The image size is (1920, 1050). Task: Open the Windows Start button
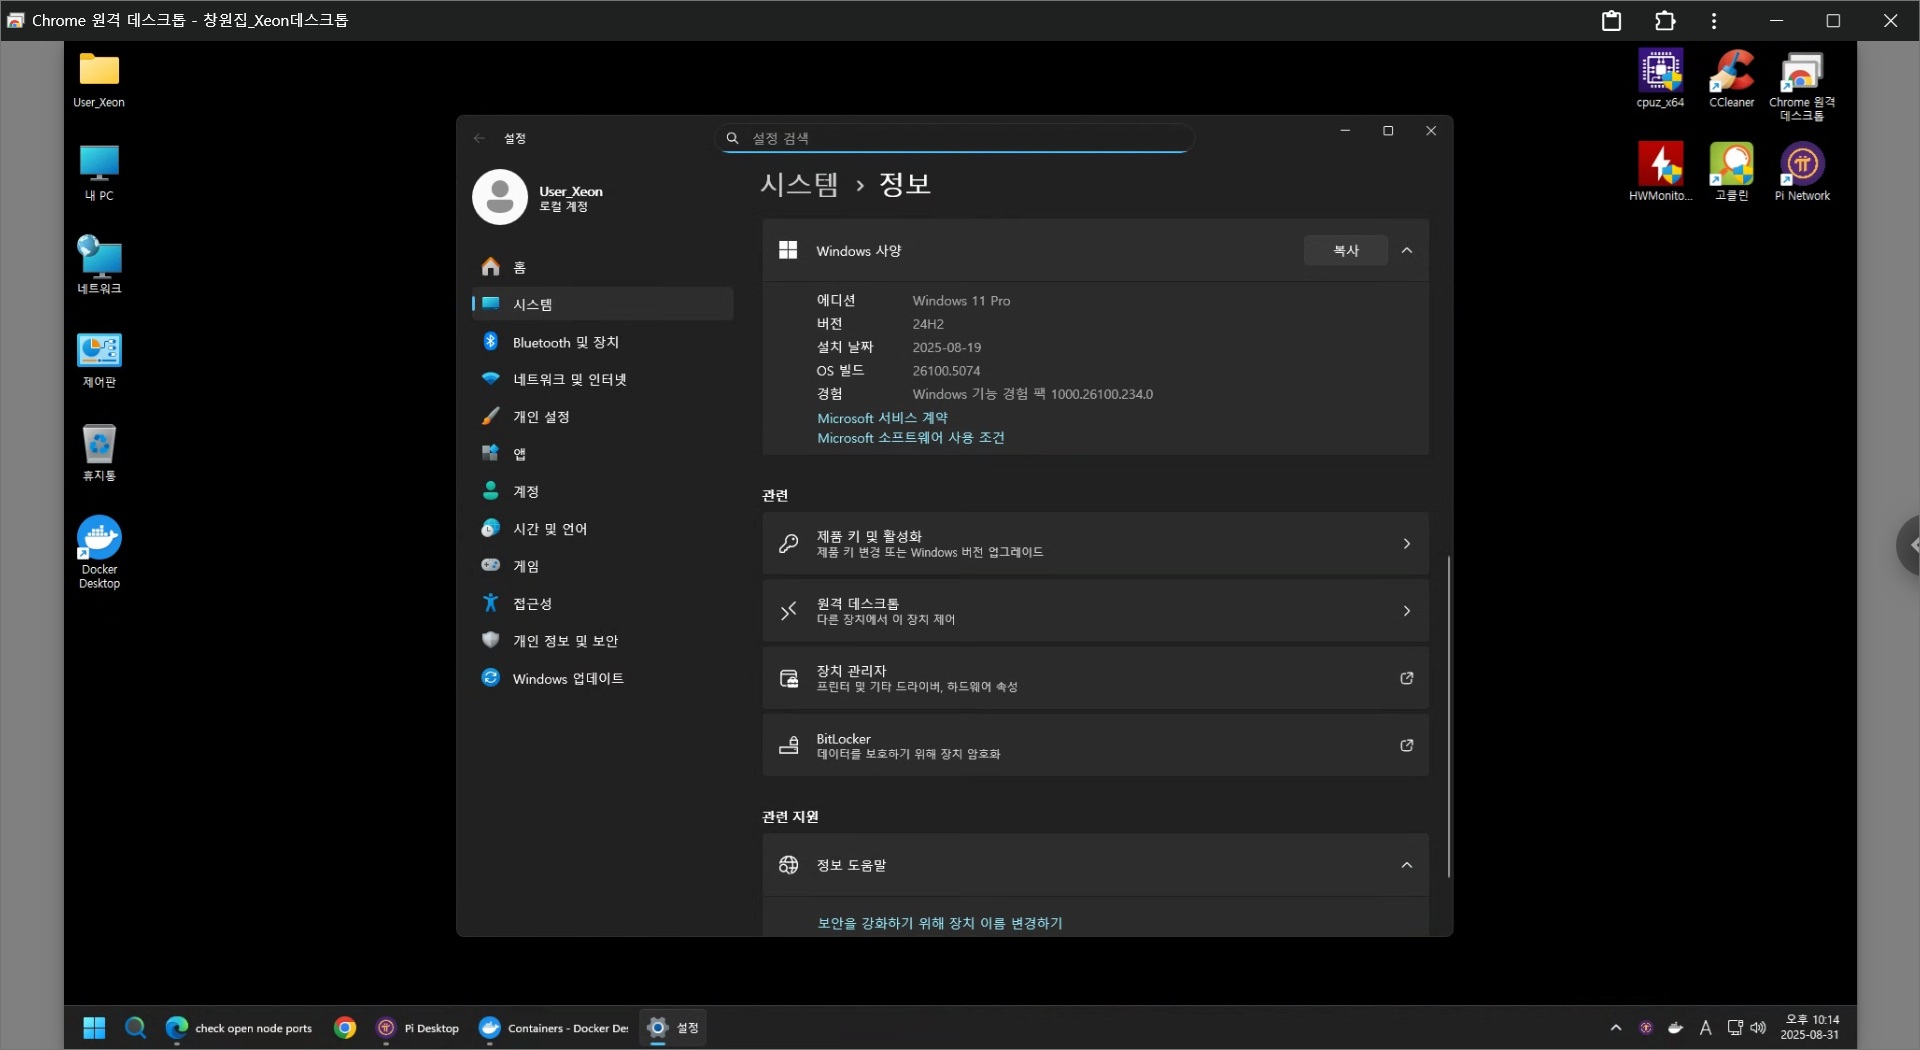click(x=94, y=1027)
